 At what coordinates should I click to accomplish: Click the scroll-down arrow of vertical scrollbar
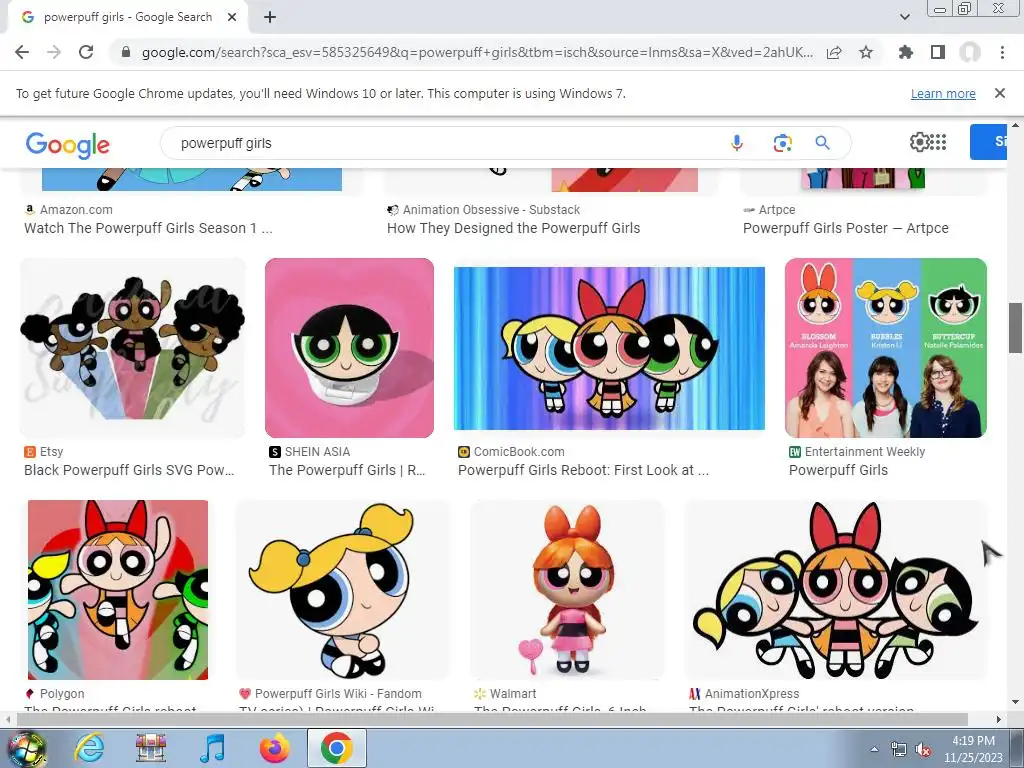(x=1016, y=703)
